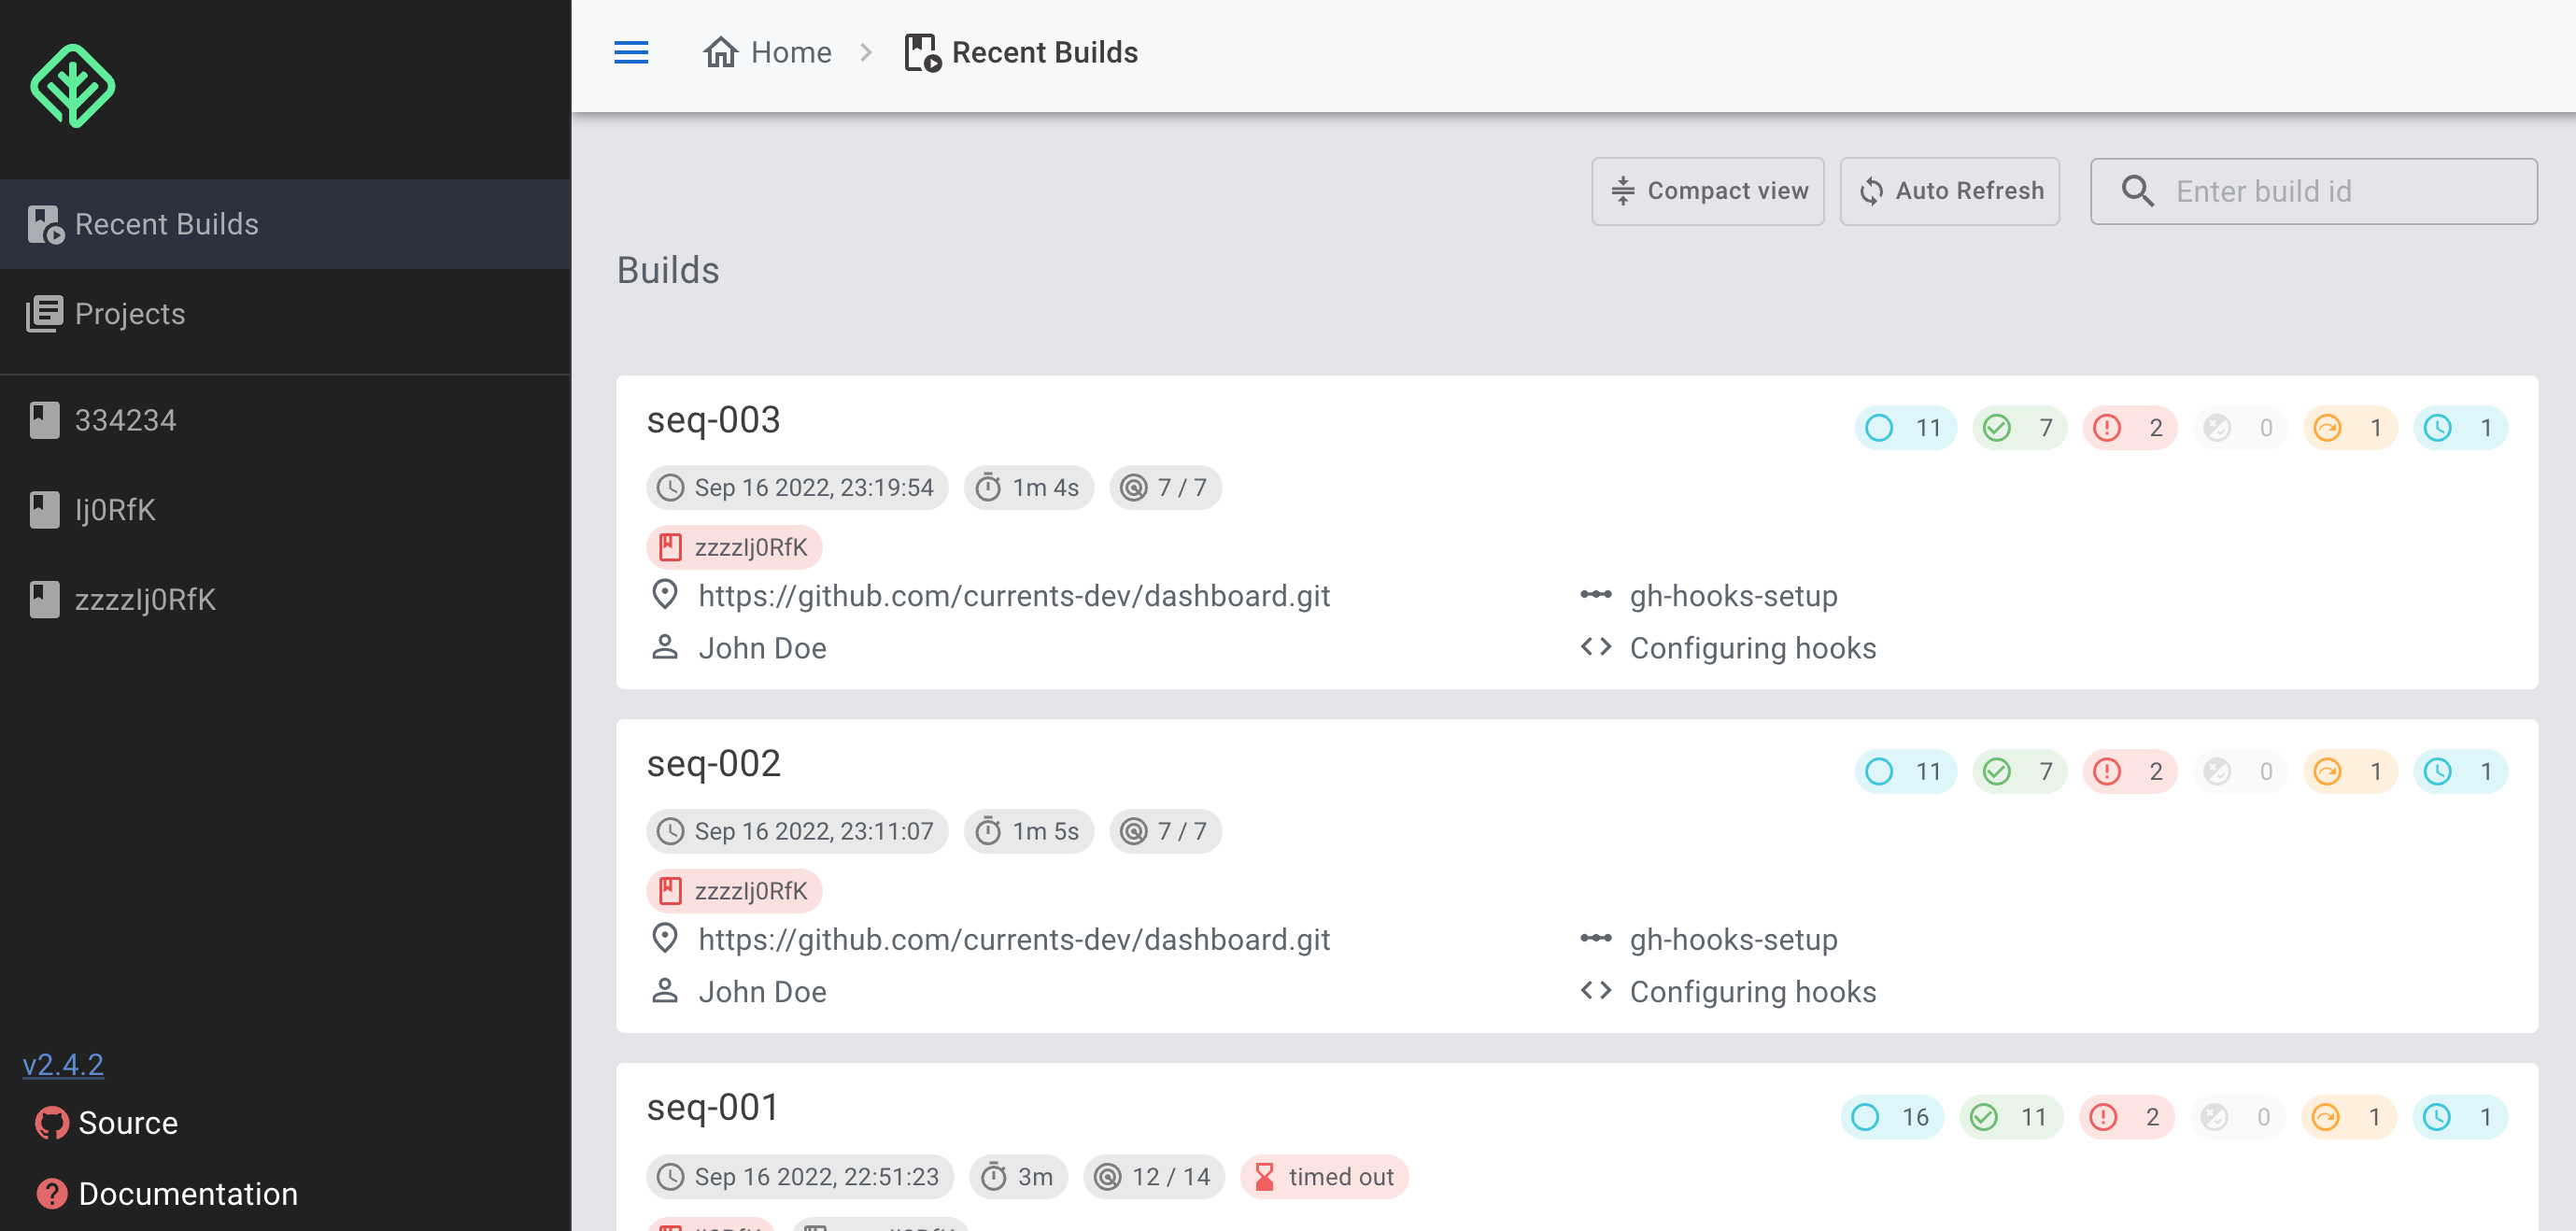This screenshot has width=2576, height=1231.
Task: Click the timed out badge on seq-001
Action: coord(1324,1177)
